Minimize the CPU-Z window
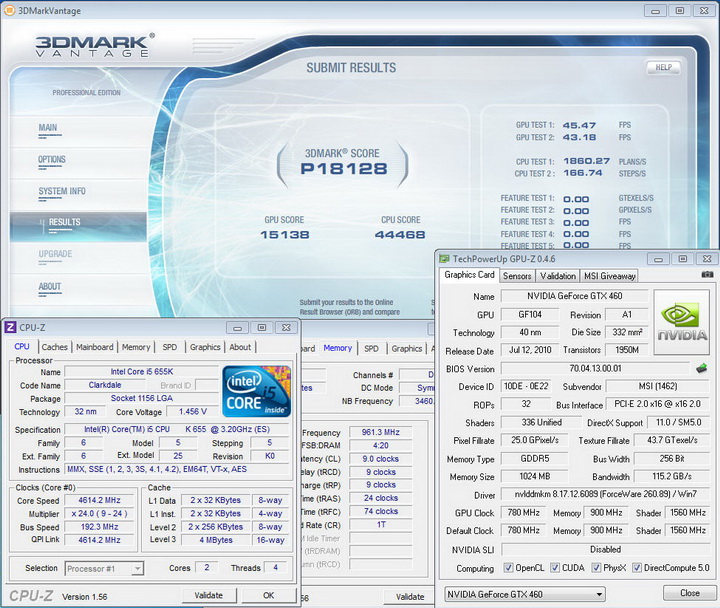720x608 pixels. click(237, 328)
